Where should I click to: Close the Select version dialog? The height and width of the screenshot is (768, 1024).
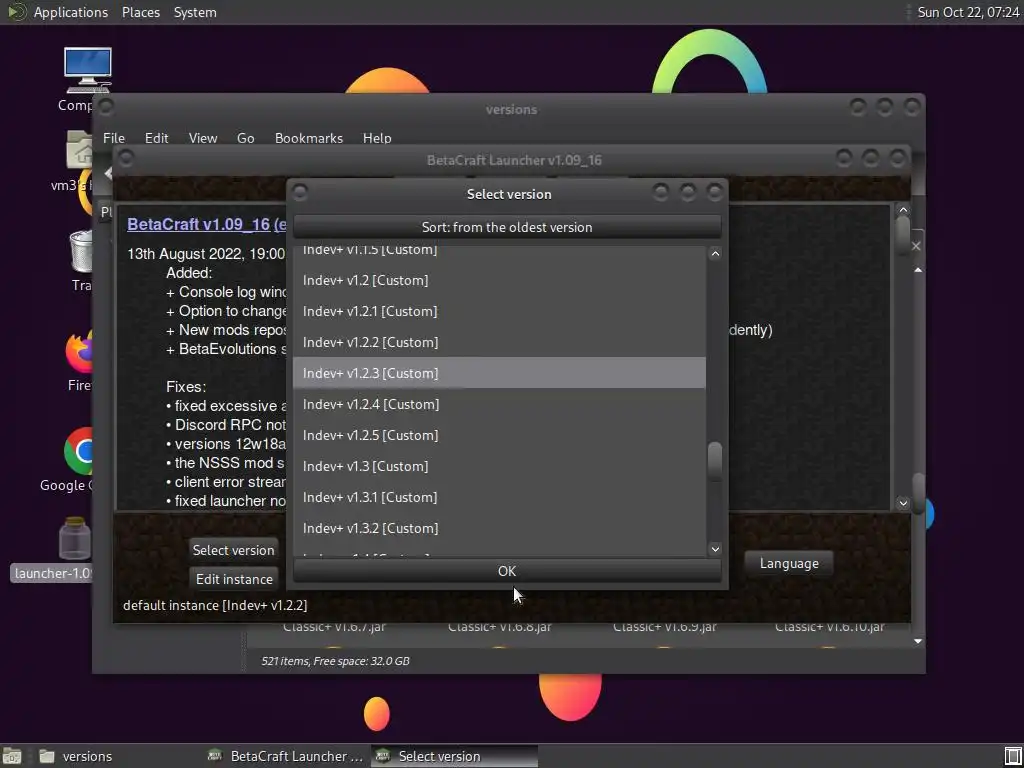pyautogui.click(x=715, y=193)
